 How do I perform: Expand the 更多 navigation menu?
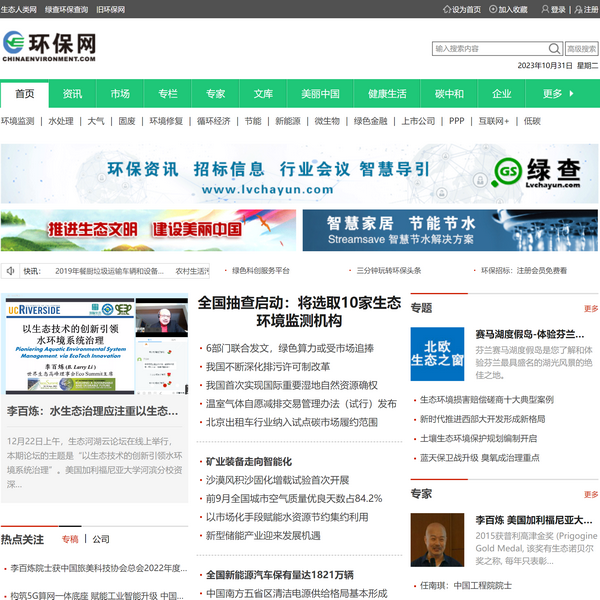pyautogui.click(x=560, y=94)
